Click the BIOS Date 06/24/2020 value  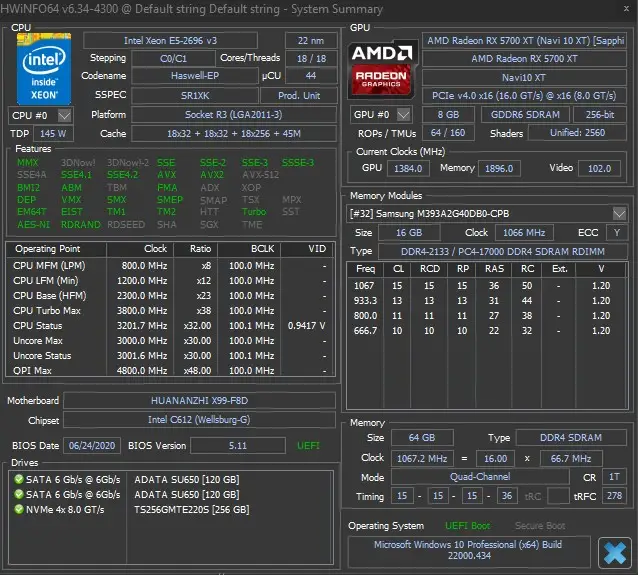point(92,446)
